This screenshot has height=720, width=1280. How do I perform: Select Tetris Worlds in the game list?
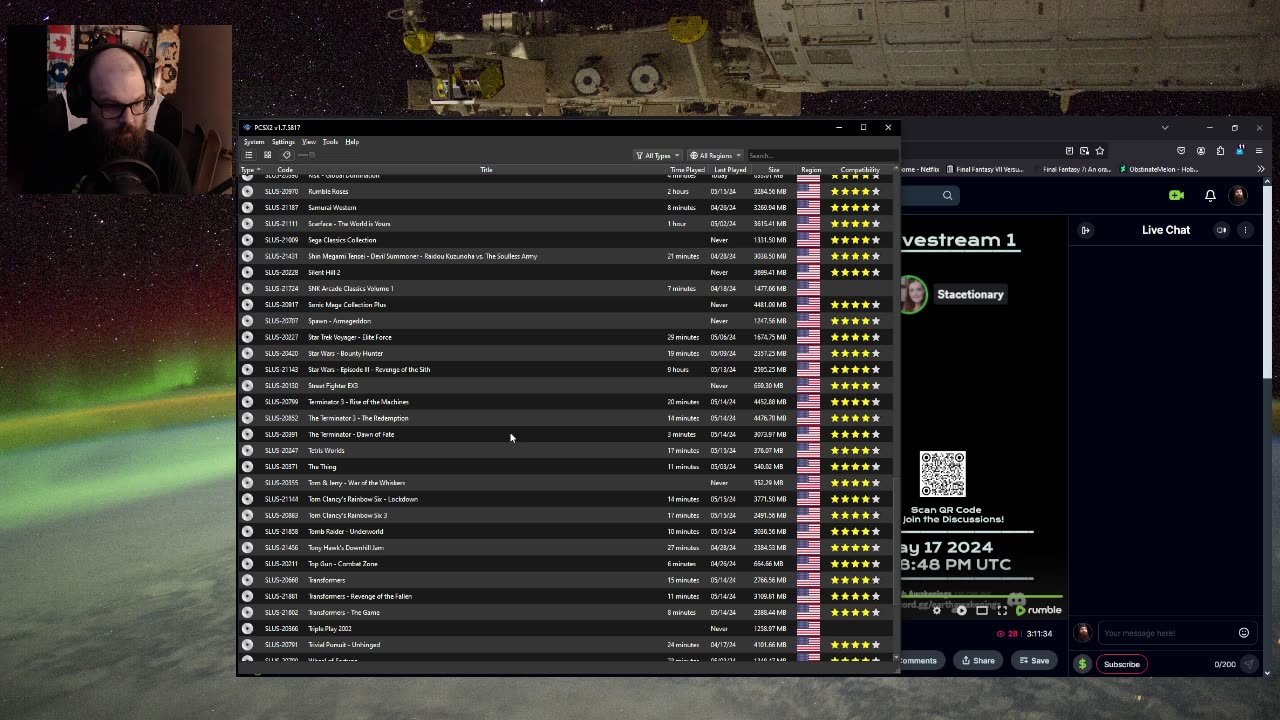(567, 450)
